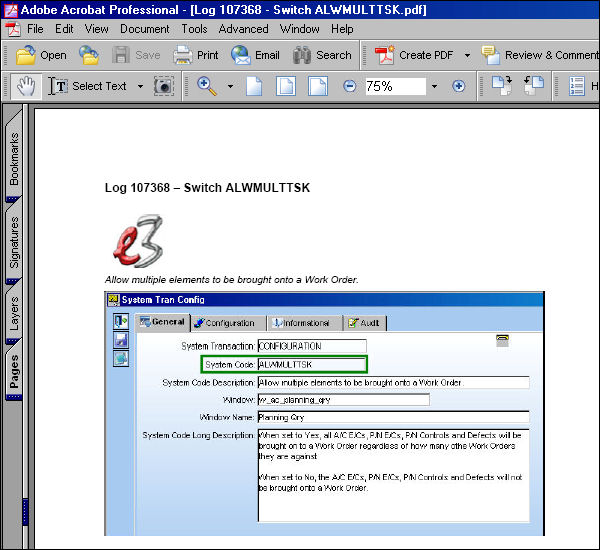
Task: Click the heading Log 107368 – Switch ALWMULTTSK
Action: tap(207, 188)
